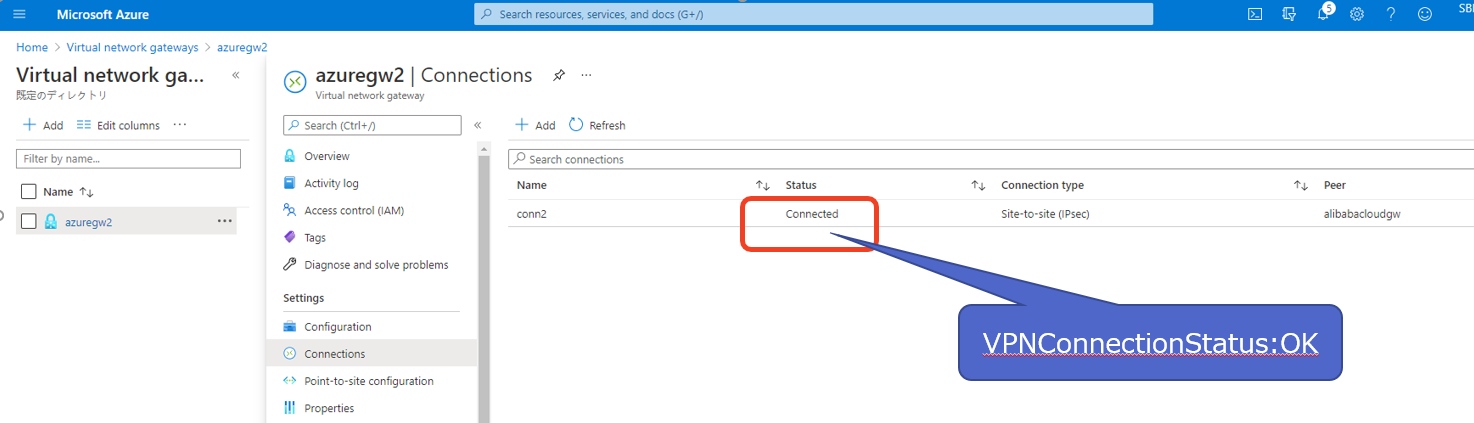Open the Azure portal hamburger menu
The width and height of the screenshot is (1474, 423).
[19, 14]
